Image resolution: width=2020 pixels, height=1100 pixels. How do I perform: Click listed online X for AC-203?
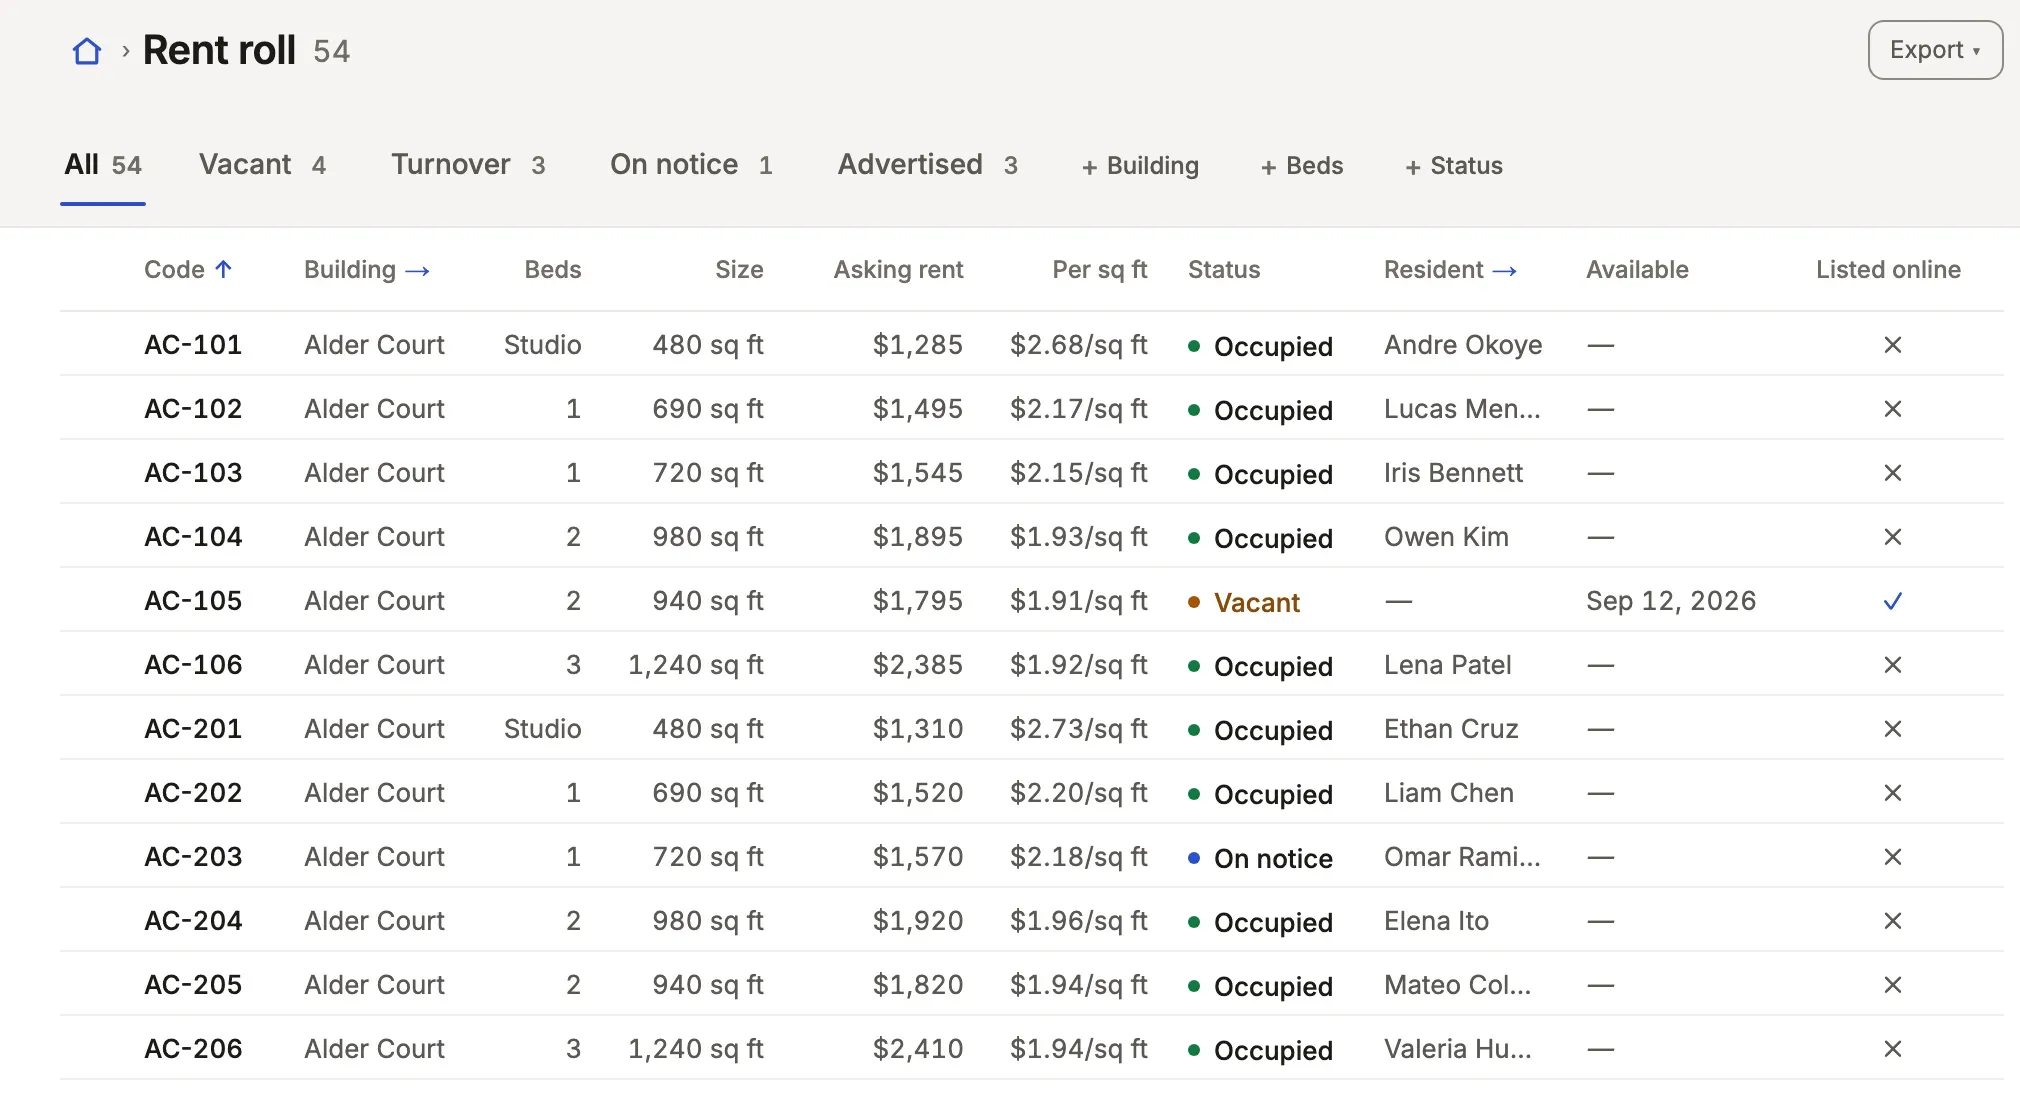tap(1892, 857)
